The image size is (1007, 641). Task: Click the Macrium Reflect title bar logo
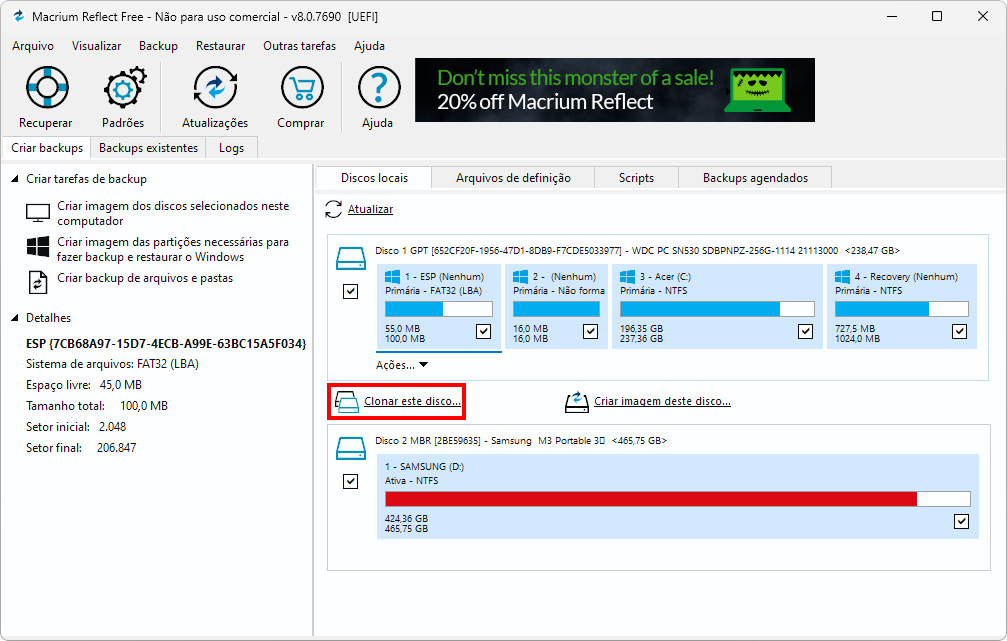18,16
